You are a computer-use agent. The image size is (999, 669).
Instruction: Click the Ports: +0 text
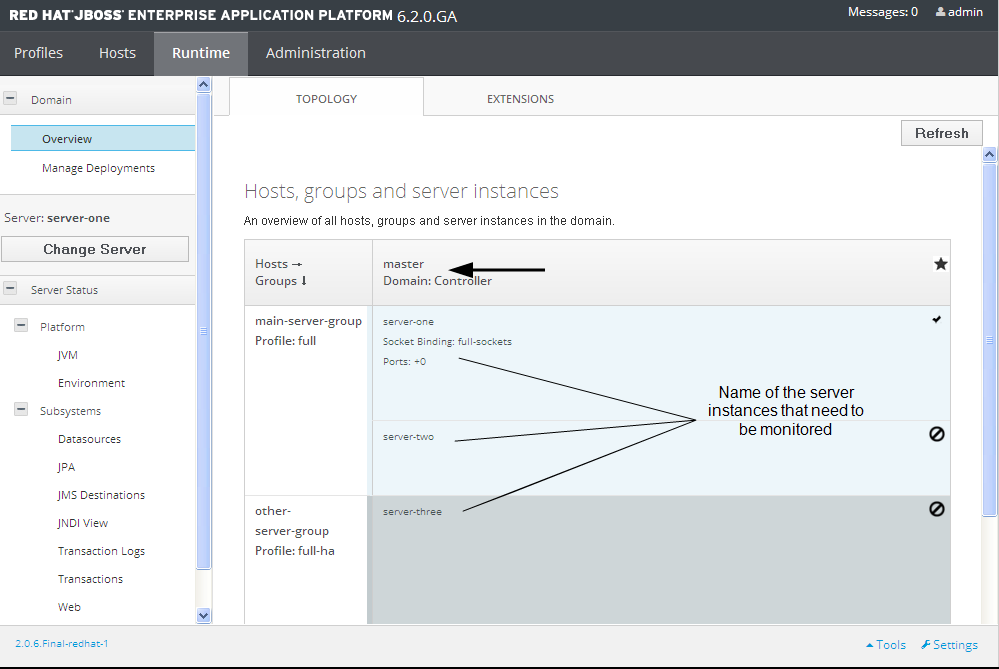click(x=405, y=361)
